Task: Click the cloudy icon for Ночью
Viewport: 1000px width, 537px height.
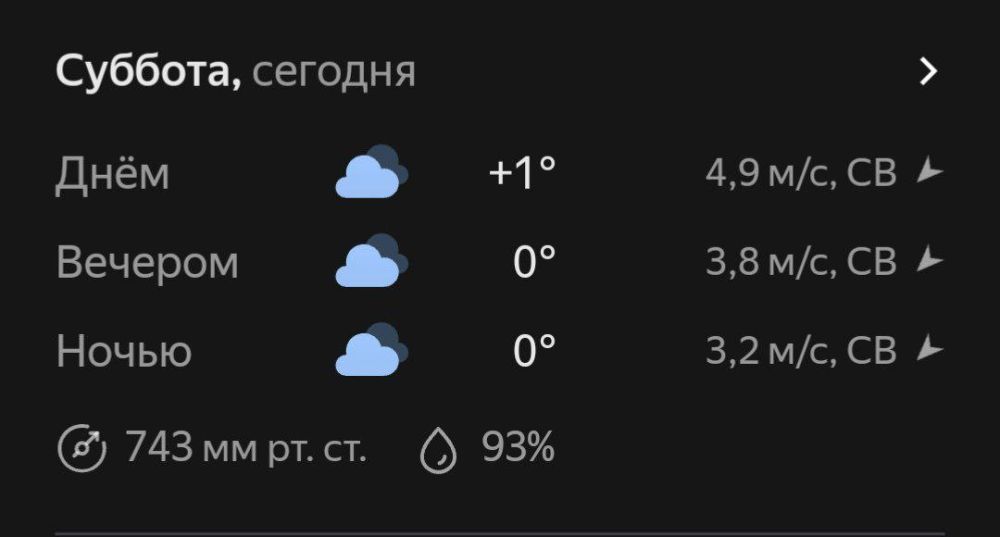Action: [371, 350]
